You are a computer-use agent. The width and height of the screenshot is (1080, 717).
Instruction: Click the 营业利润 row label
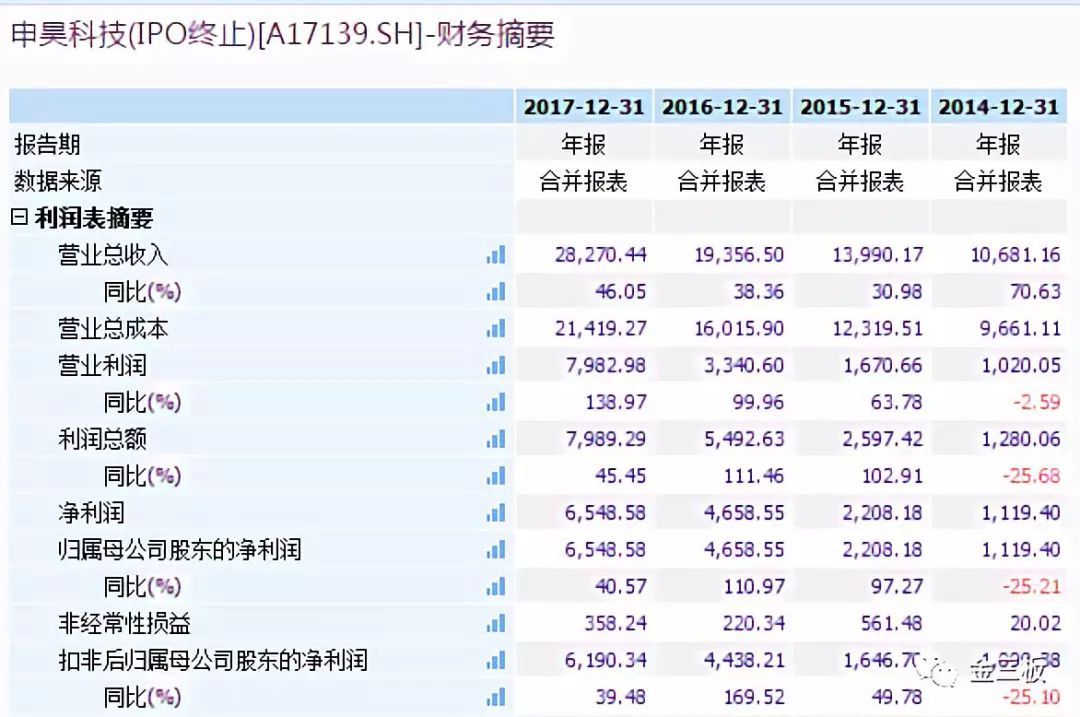point(102,365)
